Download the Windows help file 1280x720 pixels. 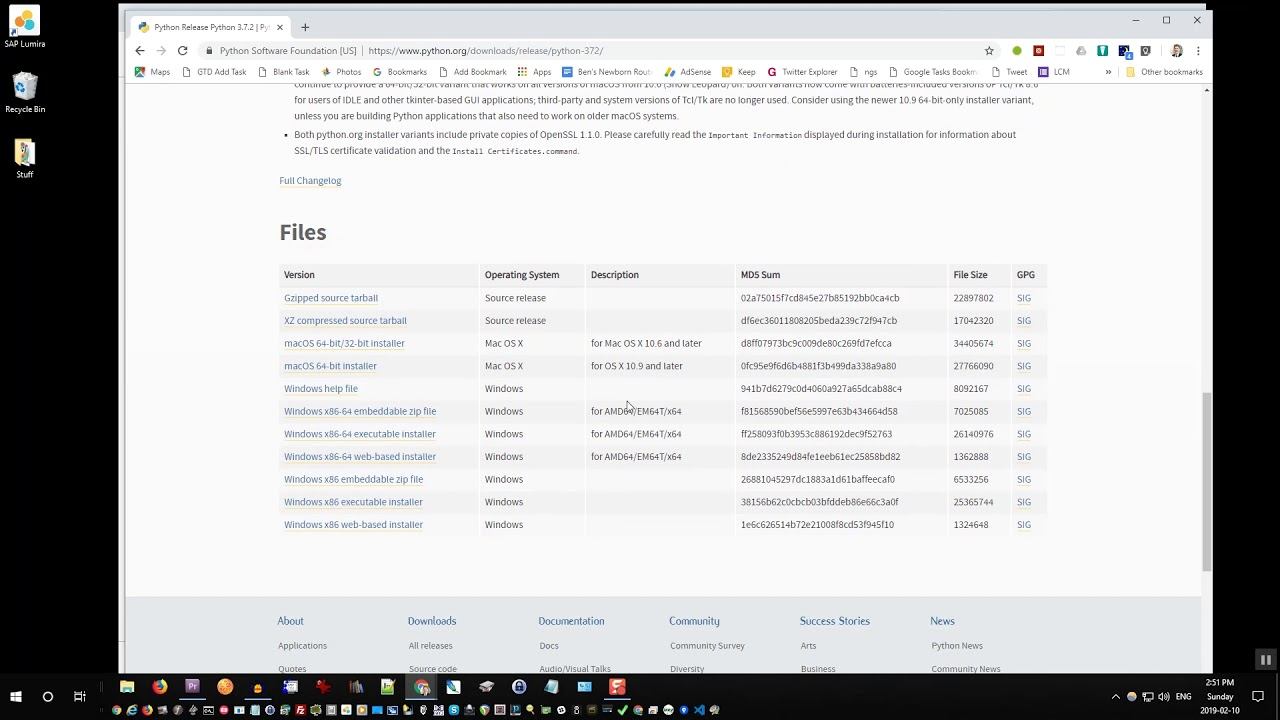(321, 389)
